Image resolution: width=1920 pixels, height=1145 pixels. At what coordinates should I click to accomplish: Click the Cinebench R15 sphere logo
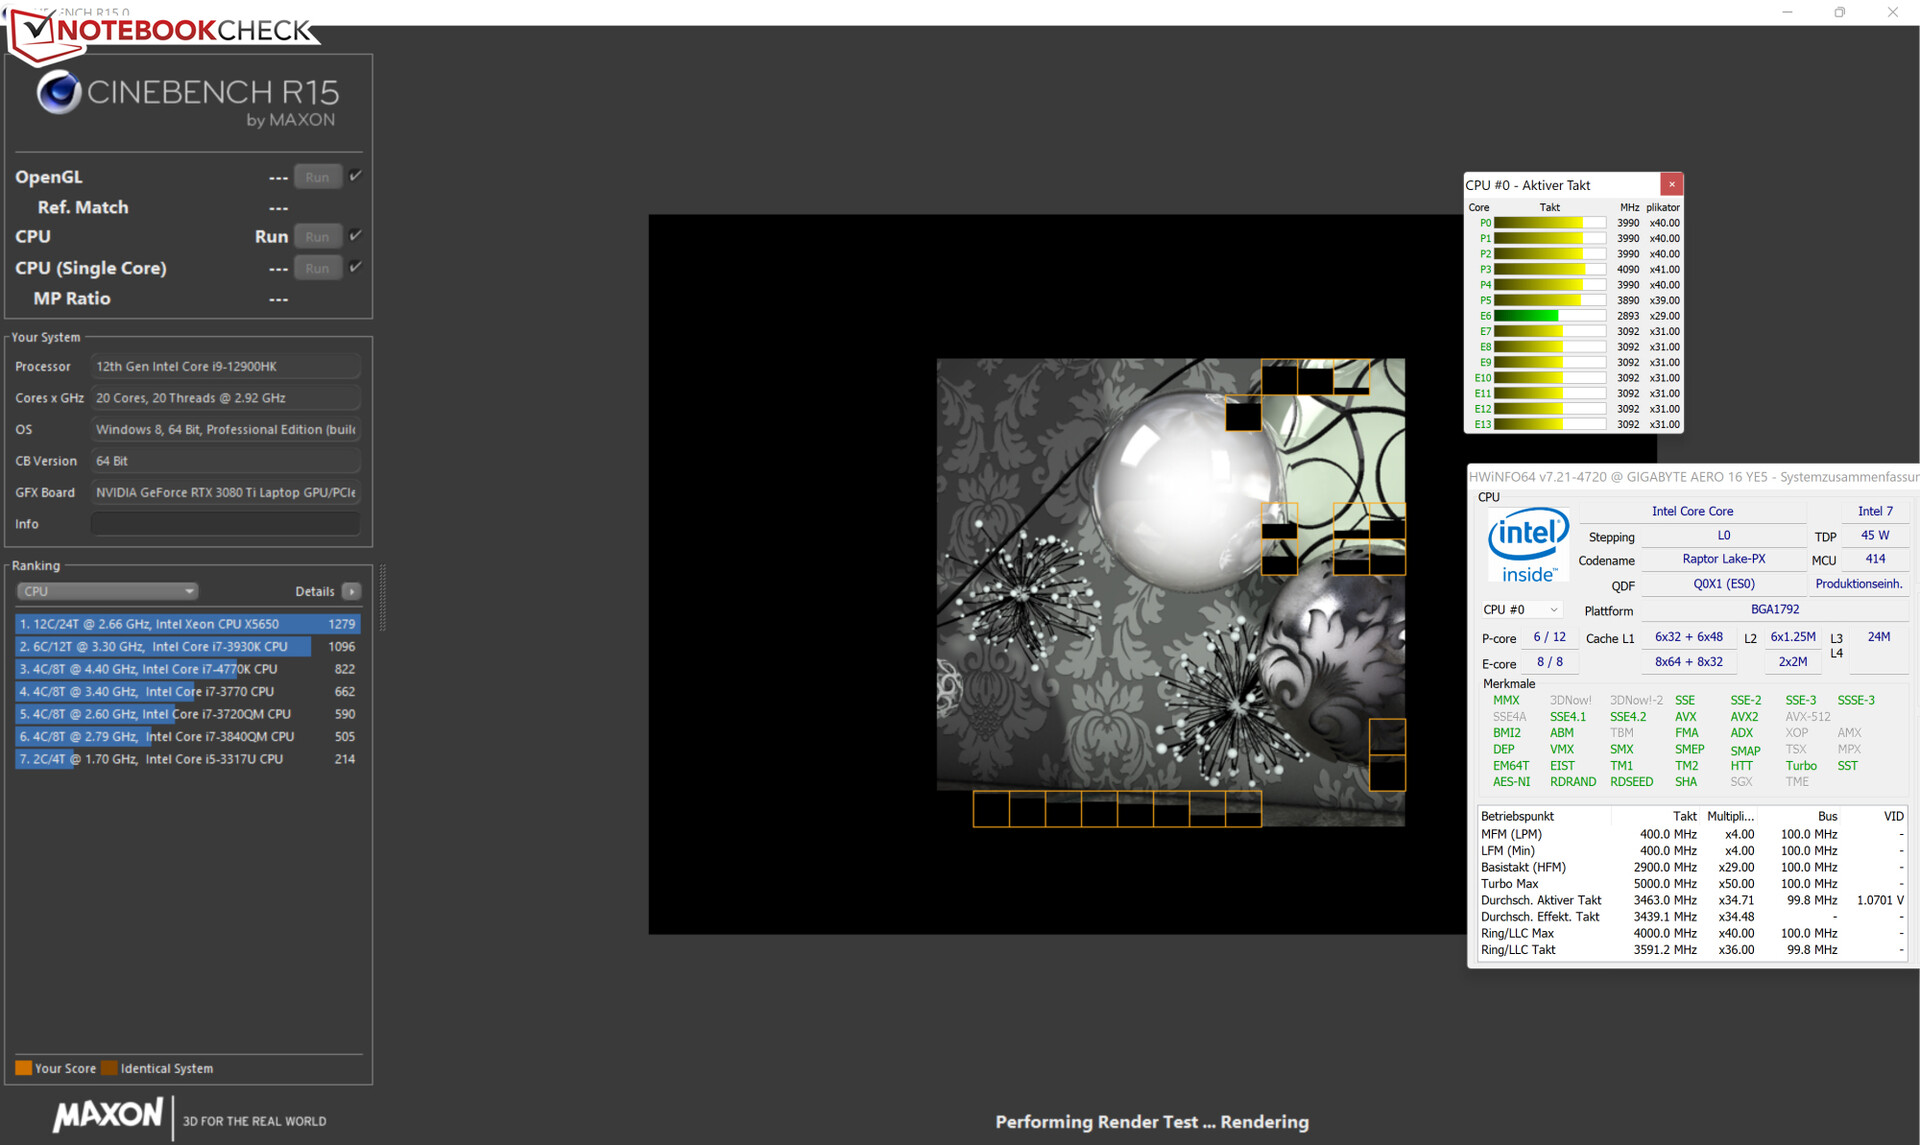tap(59, 93)
